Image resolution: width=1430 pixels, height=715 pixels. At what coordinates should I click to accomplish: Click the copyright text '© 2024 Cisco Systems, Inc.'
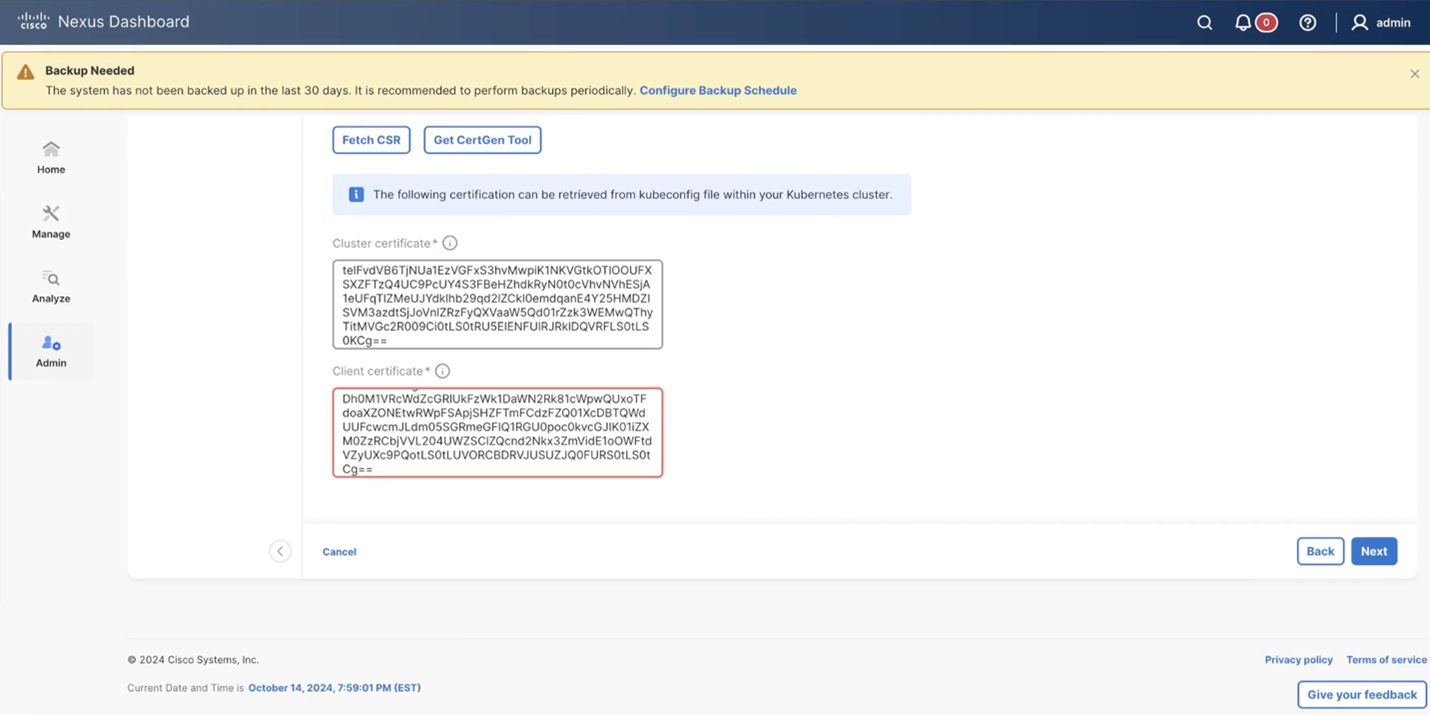click(193, 660)
